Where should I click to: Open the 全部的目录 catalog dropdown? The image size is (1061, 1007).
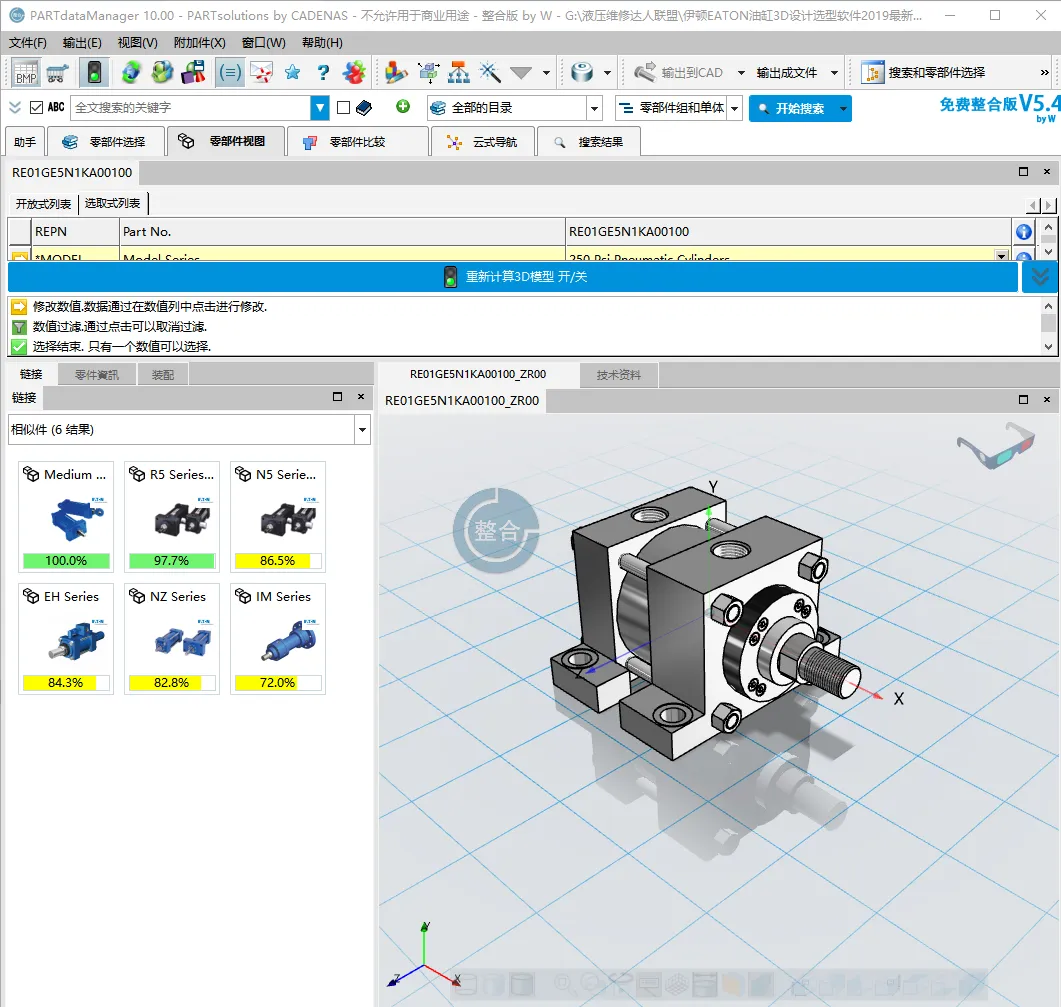[594, 108]
